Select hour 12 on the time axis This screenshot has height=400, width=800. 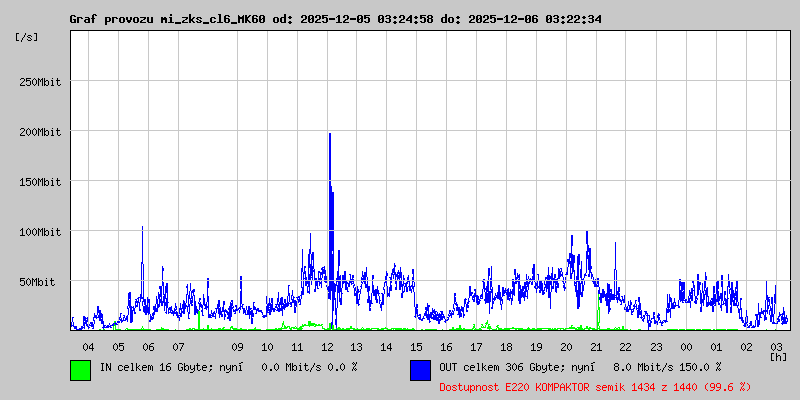coord(327,347)
